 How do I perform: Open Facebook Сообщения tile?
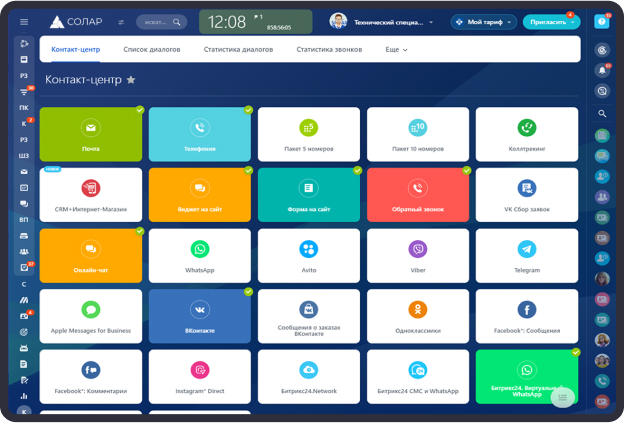point(527,316)
